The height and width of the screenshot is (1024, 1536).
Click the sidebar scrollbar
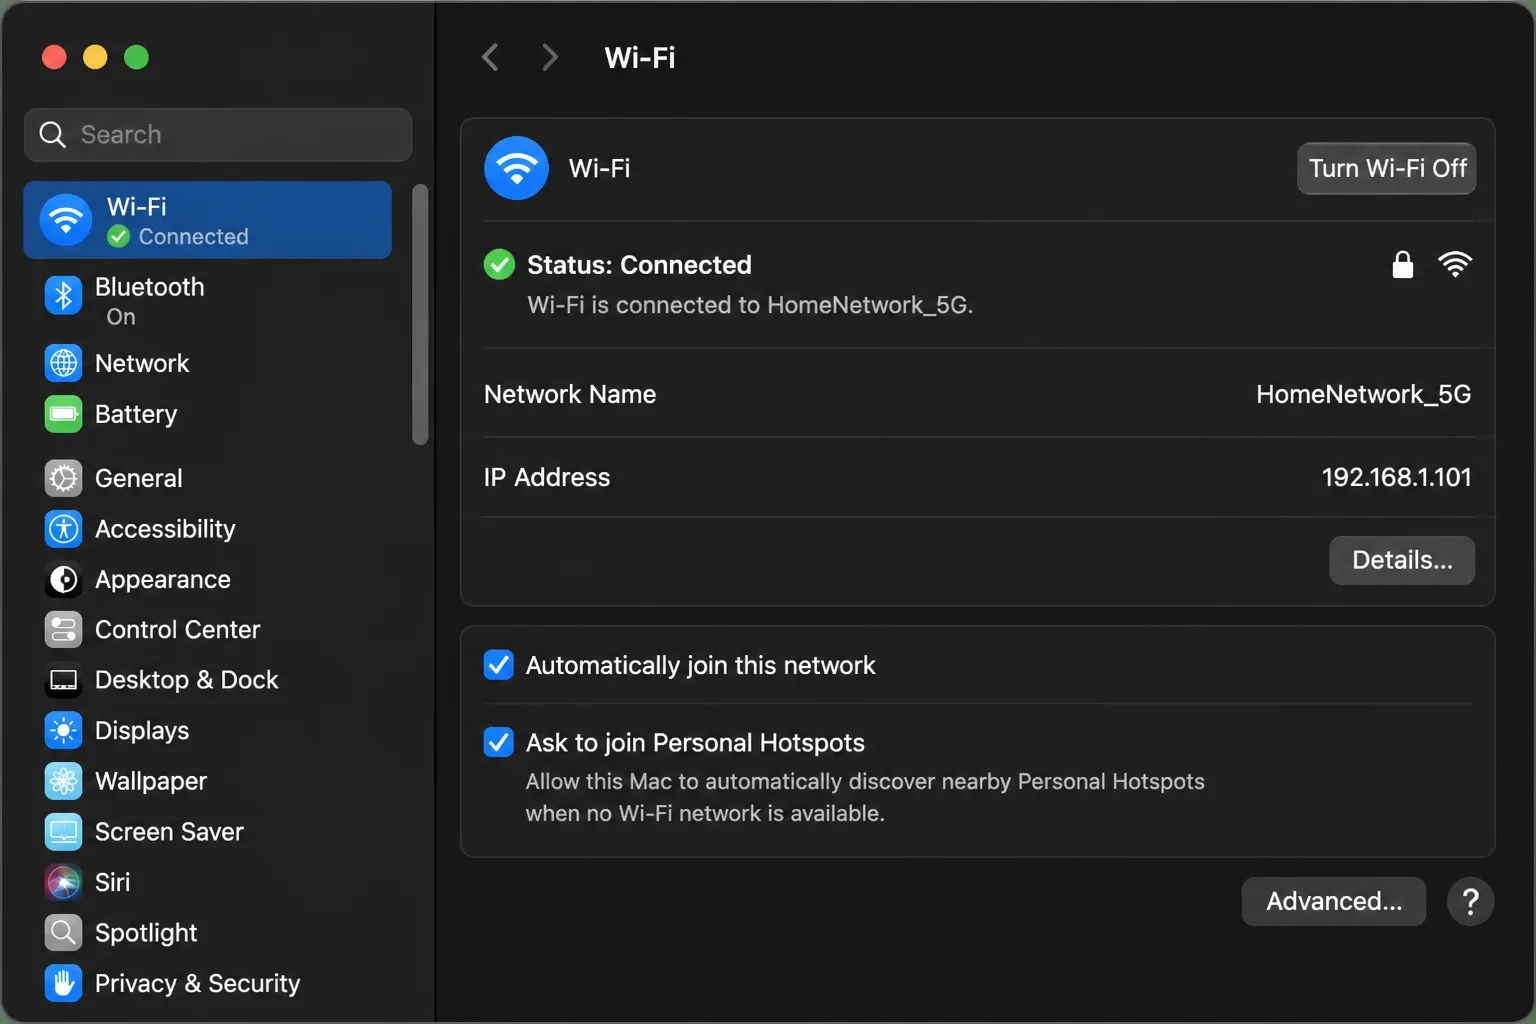point(420,314)
